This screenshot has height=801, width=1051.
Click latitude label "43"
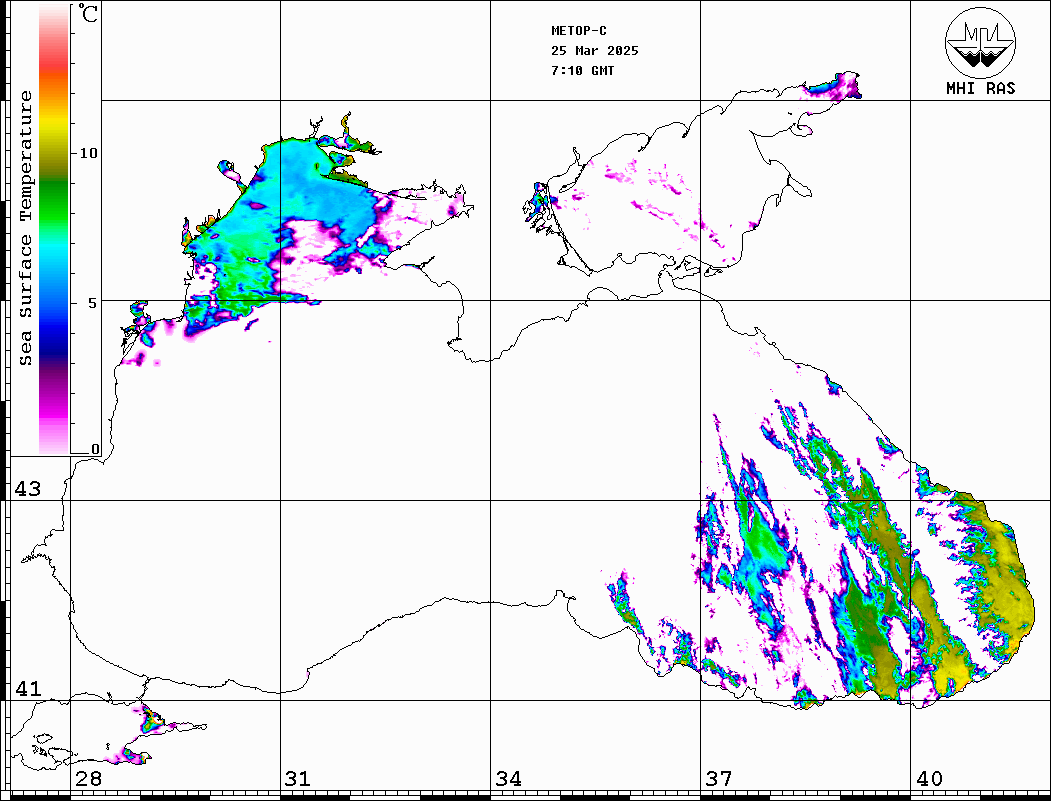(27, 489)
